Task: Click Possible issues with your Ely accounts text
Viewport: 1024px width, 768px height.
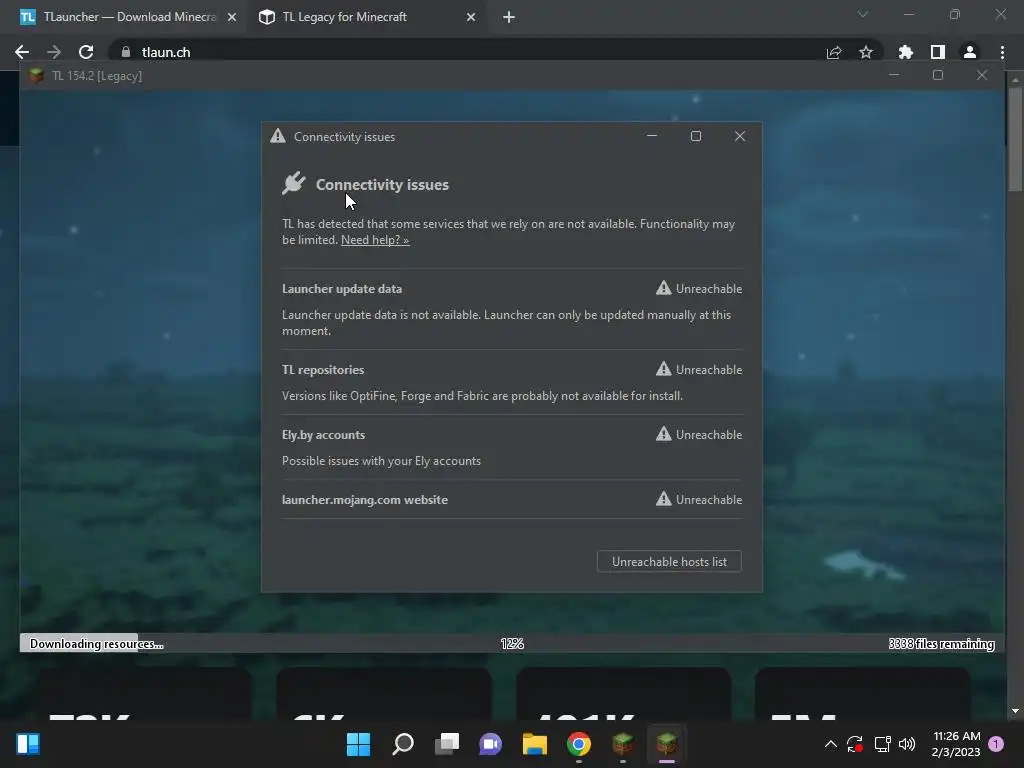Action: coord(381,461)
